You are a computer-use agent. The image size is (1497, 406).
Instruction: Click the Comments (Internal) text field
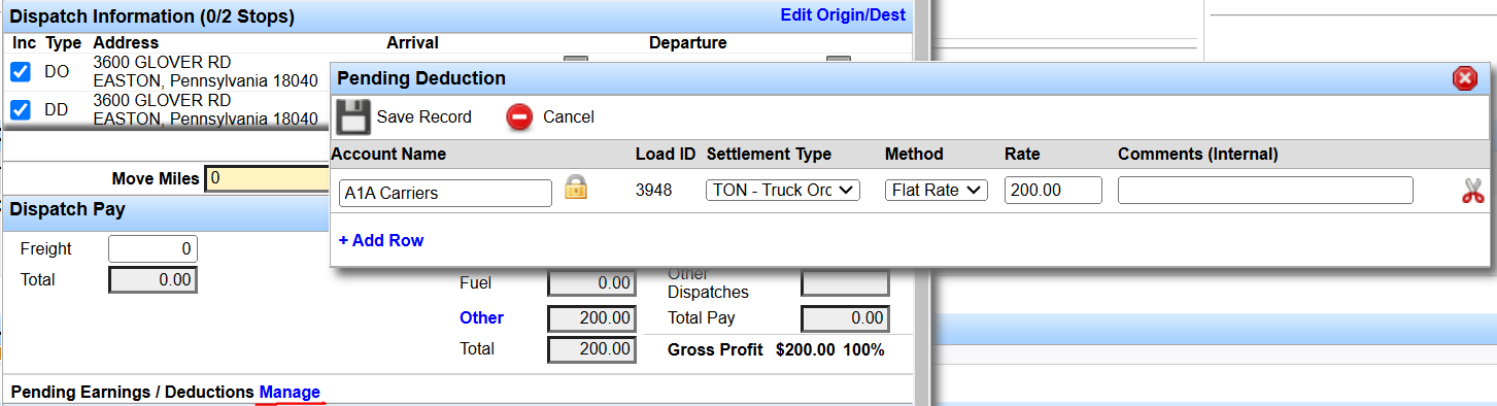[1265, 190]
